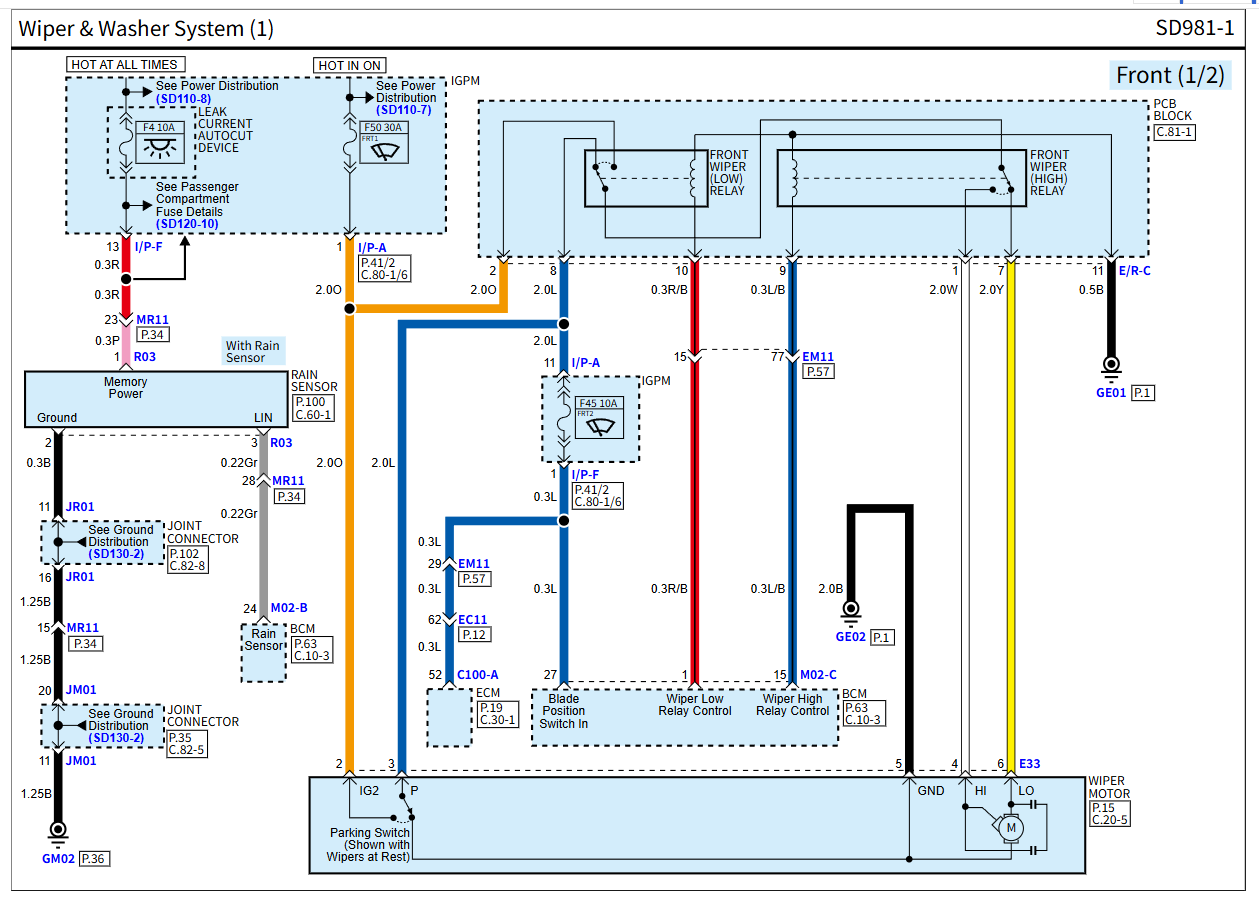This screenshot has width=1259, height=904.
Task: Select the C.20-5 wiper motor connector reference
Action: (x=1111, y=820)
